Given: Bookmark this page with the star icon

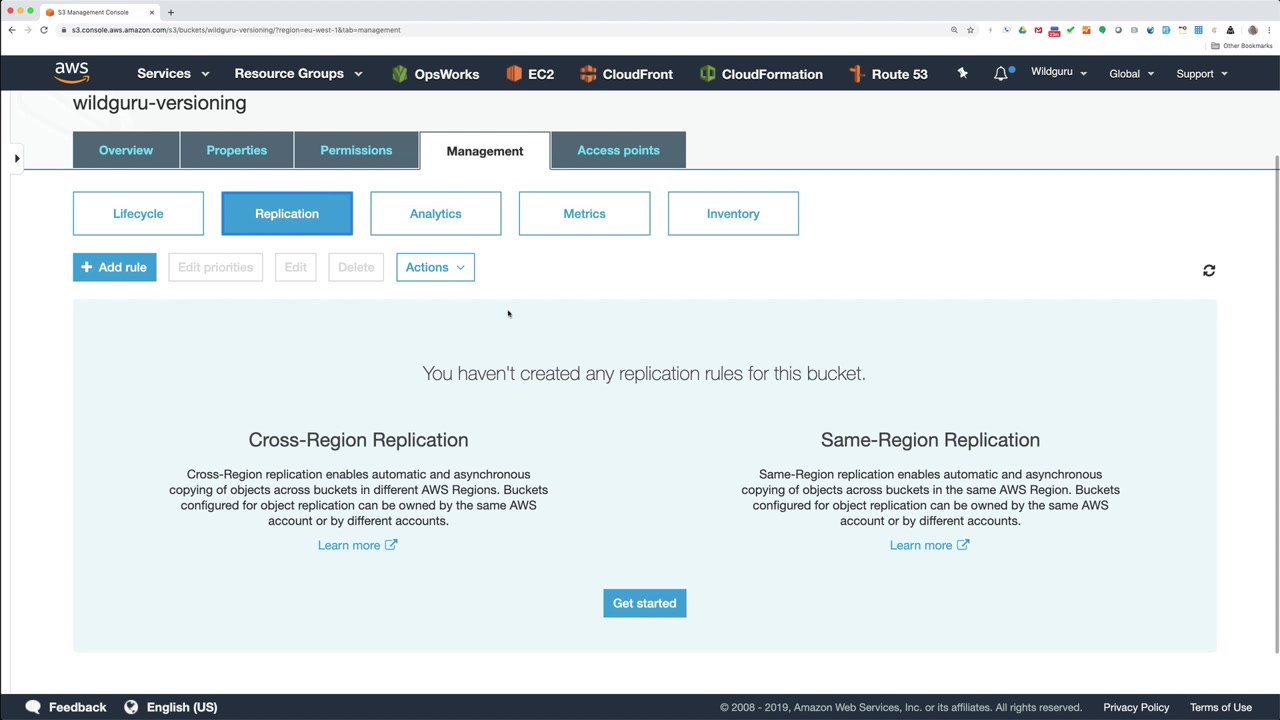Looking at the screenshot, I should tap(970, 30).
